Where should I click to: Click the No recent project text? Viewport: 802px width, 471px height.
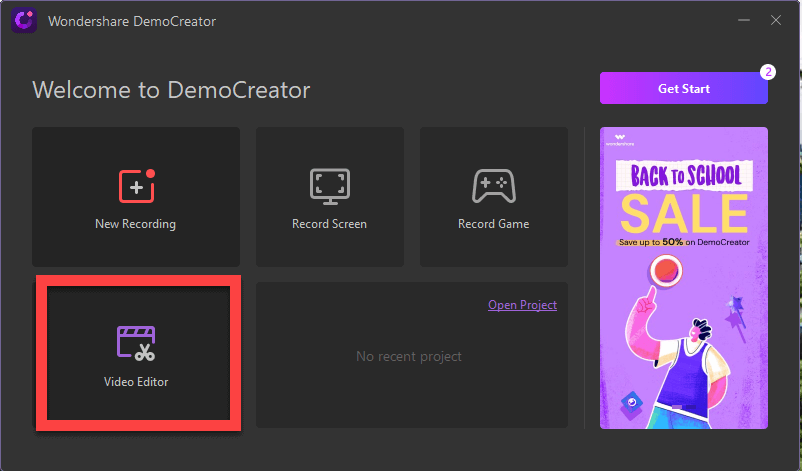click(x=409, y=356)
